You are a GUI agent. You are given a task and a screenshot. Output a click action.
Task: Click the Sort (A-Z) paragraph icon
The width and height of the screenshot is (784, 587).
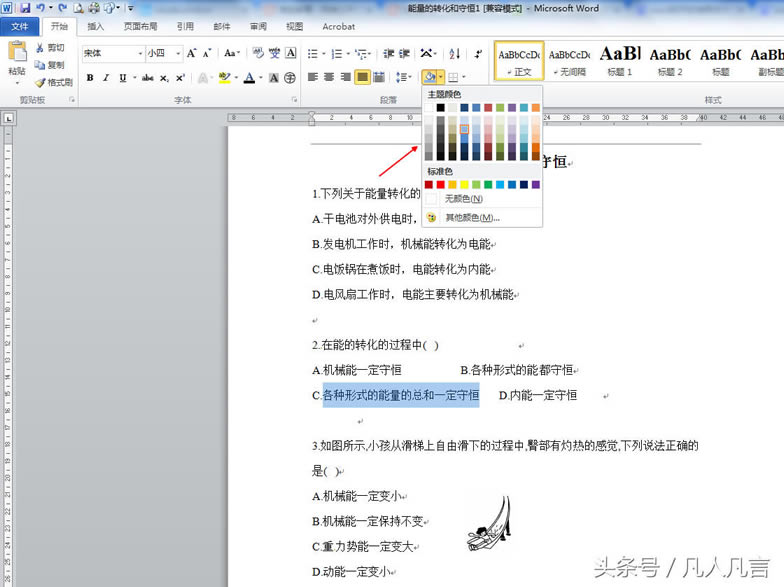(x=454, y=53)
